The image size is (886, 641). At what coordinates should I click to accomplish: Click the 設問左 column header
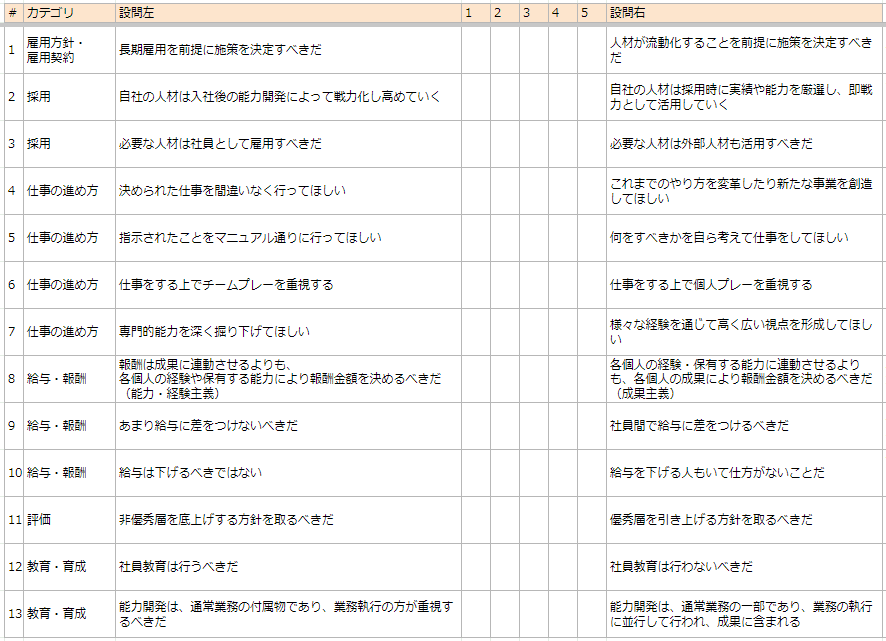[288, 13]
